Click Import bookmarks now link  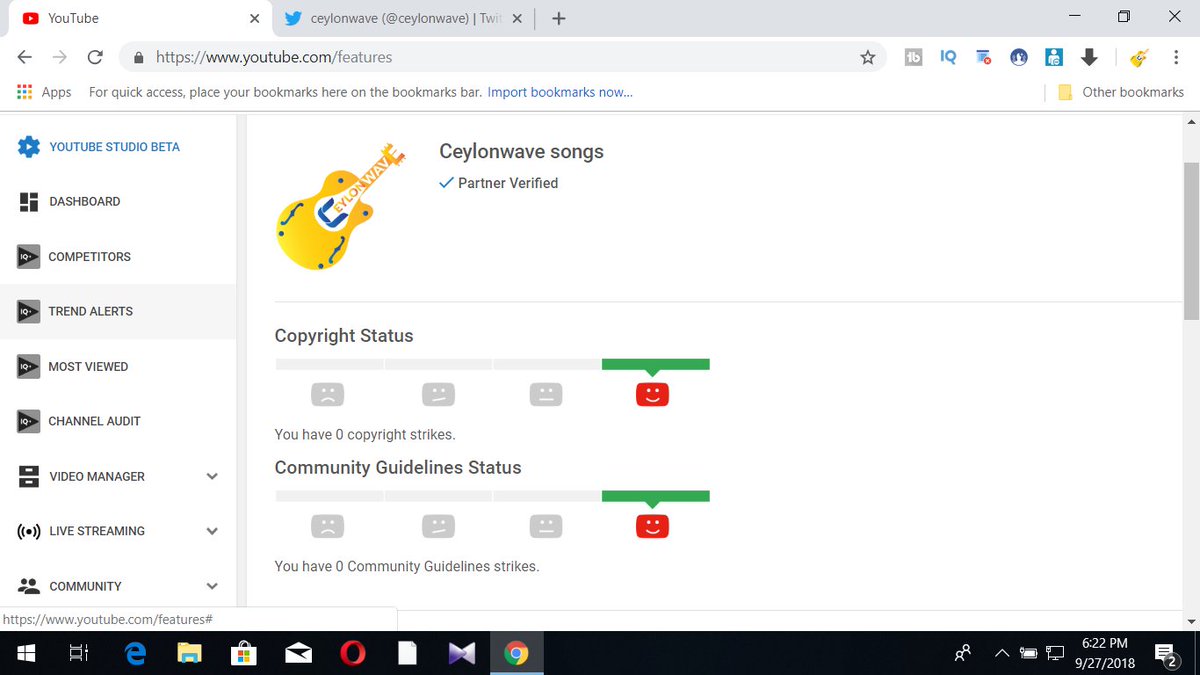point(560,92)
